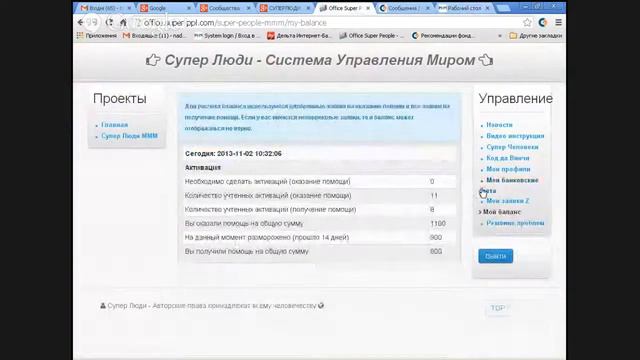Viewport: 640px width, 360px height.
Task: Switch to the Gmail Входящие tab
Action: (x=104, y=8)
